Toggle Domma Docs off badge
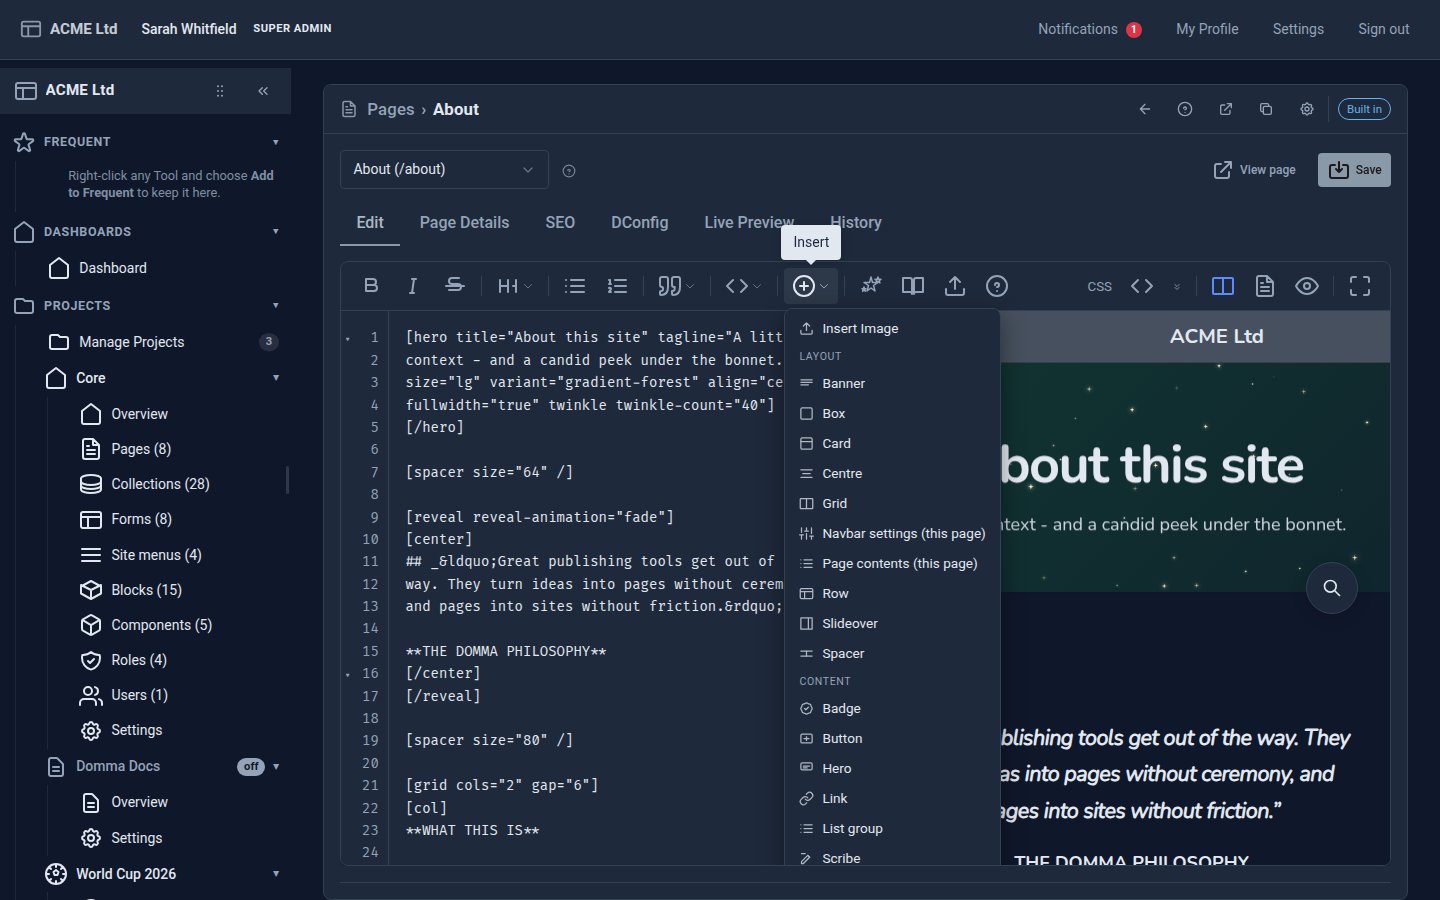Viewport: 1440px width, 900px height. 251,767
